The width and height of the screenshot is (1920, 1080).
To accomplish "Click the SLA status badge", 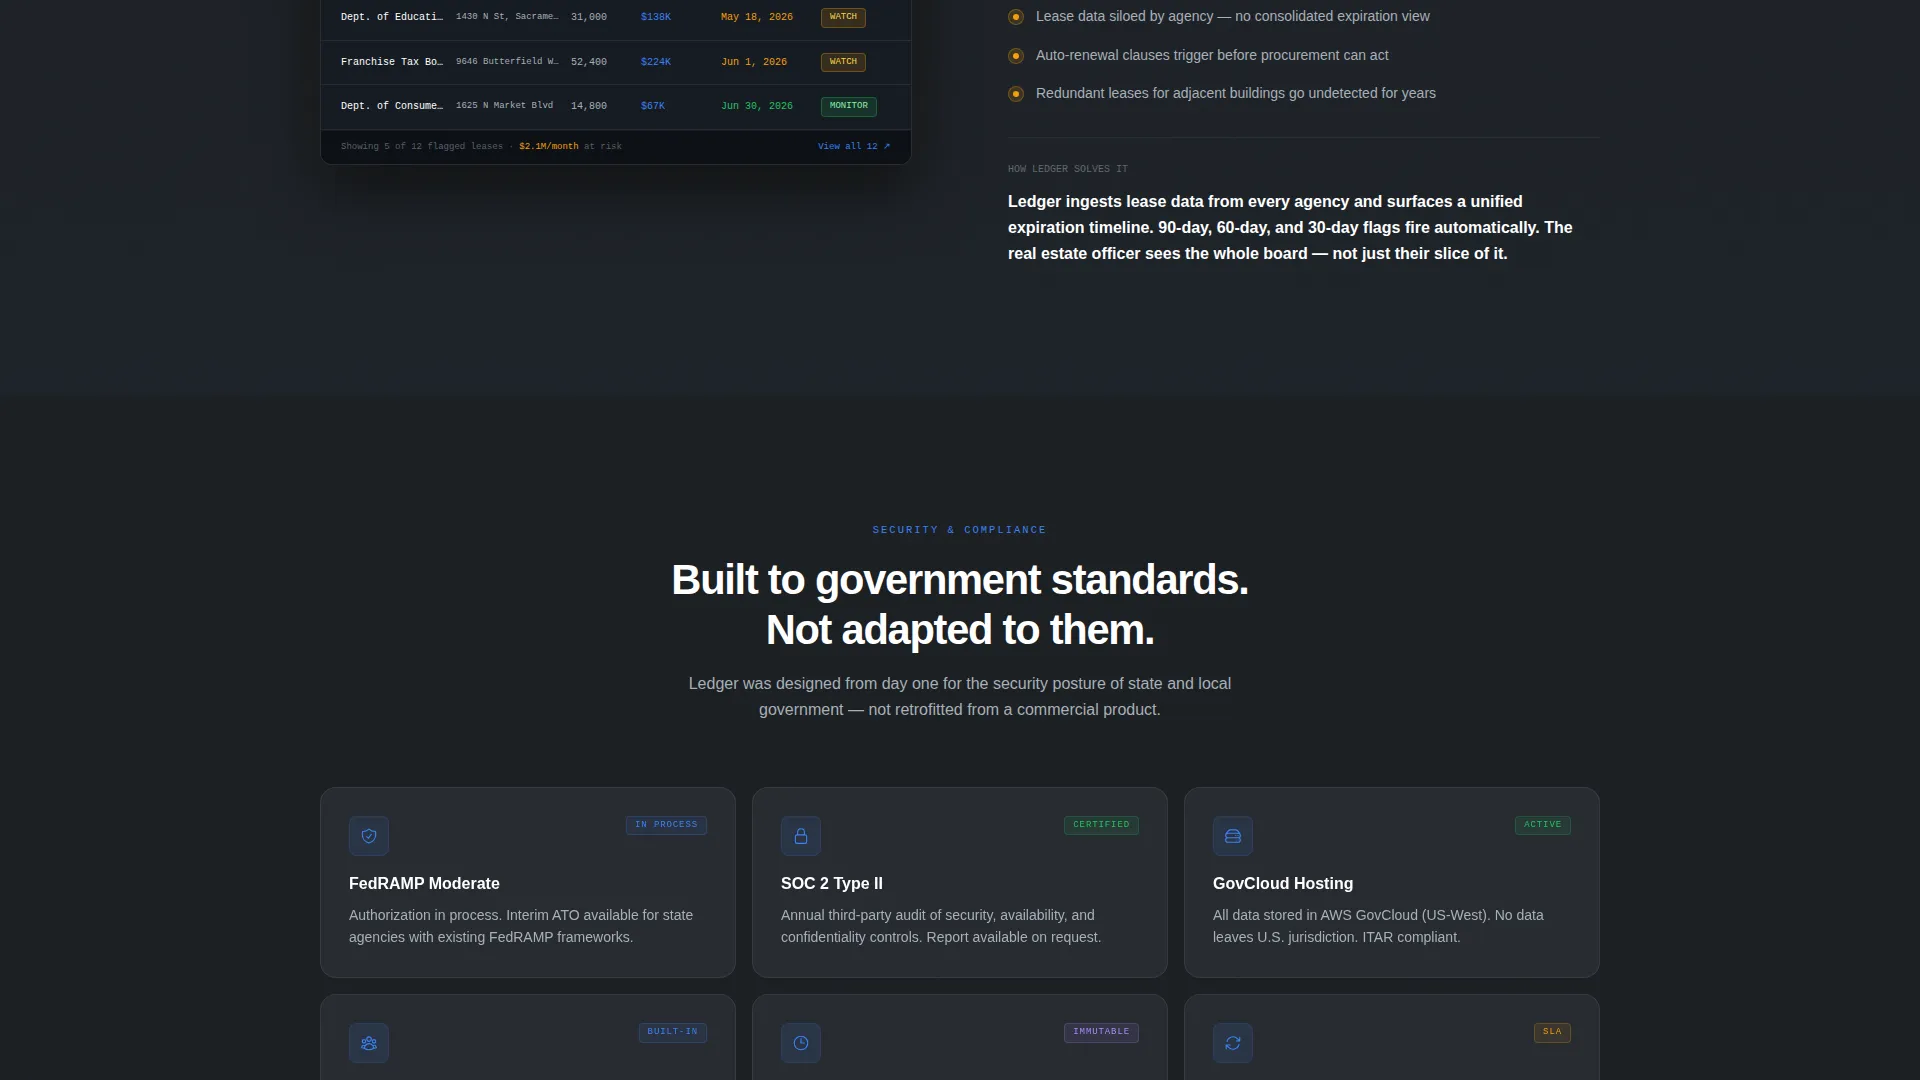I will coord(1552,1032).
